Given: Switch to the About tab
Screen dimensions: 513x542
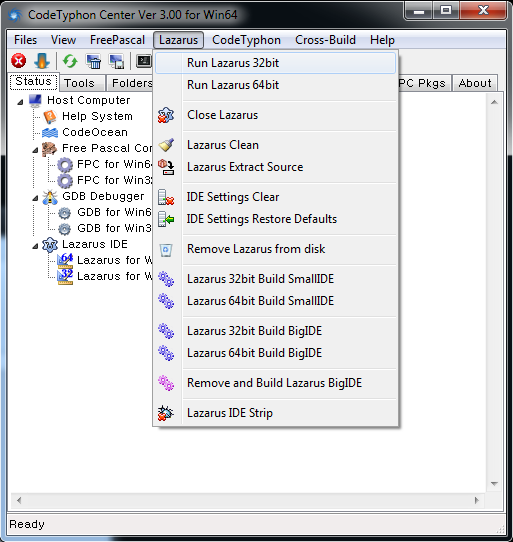Looking at the screenshot, I should (x=475, y=83).
